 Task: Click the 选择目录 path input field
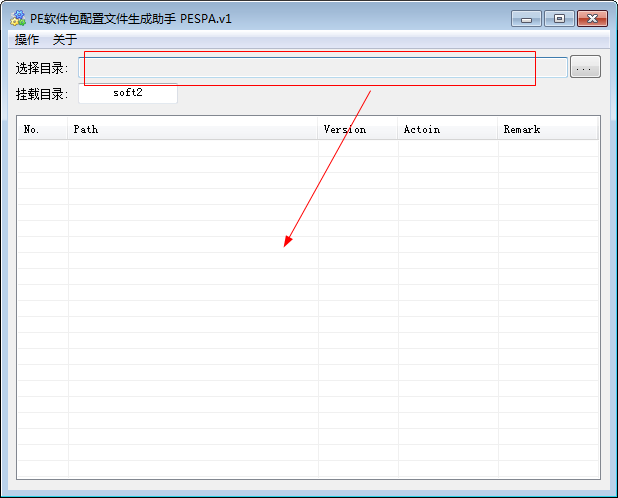[323, 67]
